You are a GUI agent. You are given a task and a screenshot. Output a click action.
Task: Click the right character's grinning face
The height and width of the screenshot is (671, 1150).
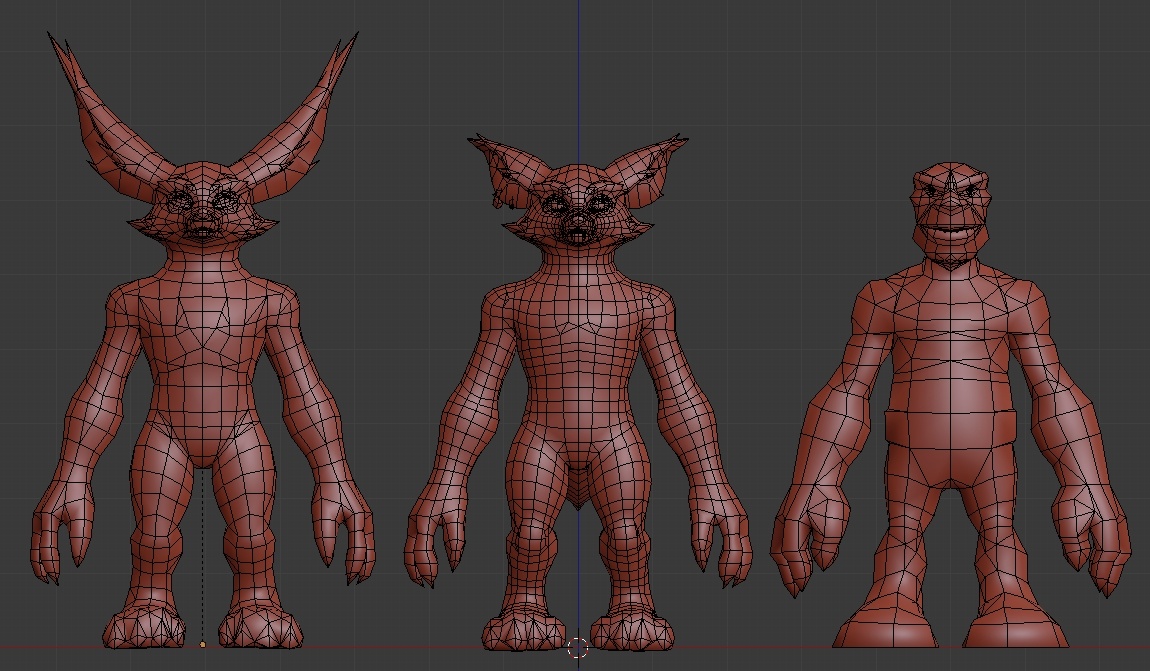click(951, 220)
